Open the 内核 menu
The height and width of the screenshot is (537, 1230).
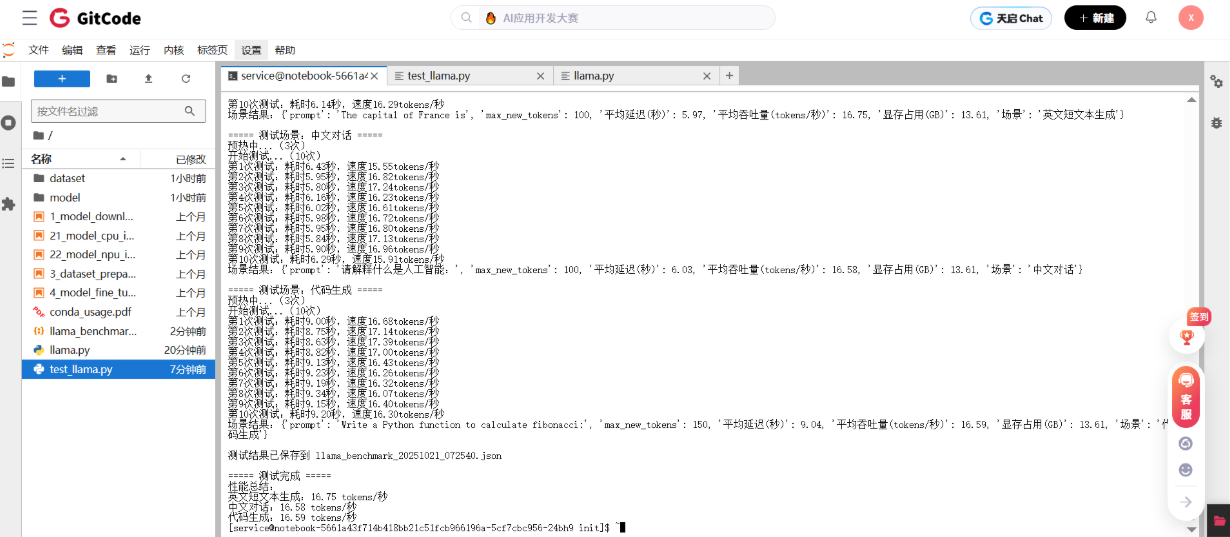pos(174,50)
